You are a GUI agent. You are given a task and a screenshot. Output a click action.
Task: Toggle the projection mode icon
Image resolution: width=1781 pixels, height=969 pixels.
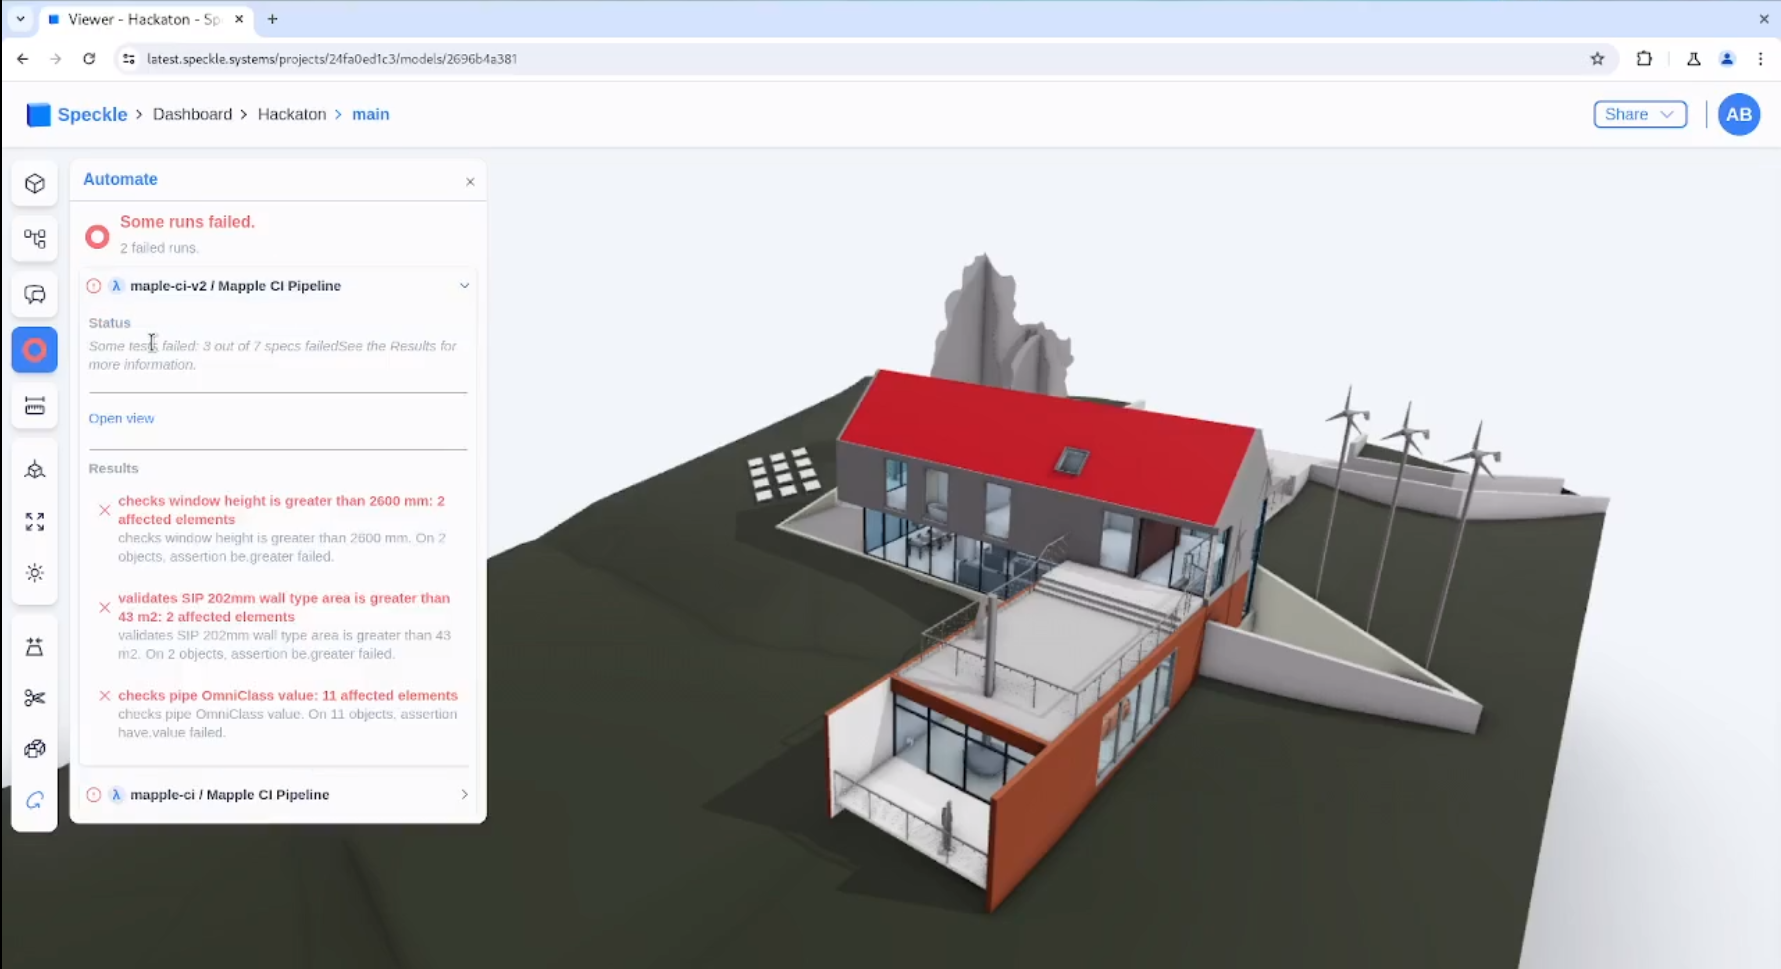[35, 647]
